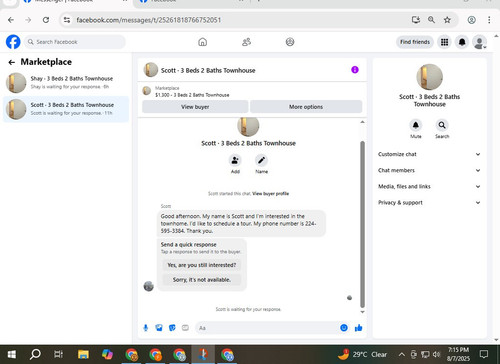Screen dimensions: 500x364
Task: Open the Groups icon in top navigation
Action: pyautogui.click(x=290, y=42)
